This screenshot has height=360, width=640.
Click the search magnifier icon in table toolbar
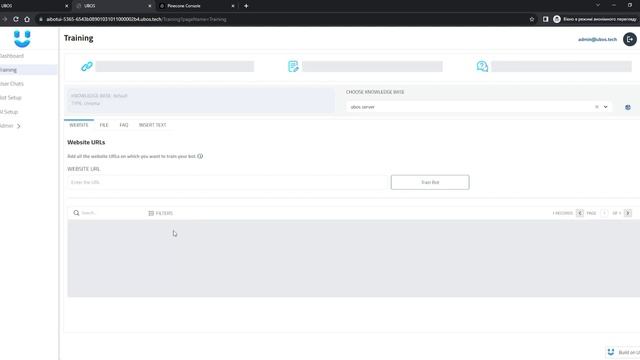[76, 213]
